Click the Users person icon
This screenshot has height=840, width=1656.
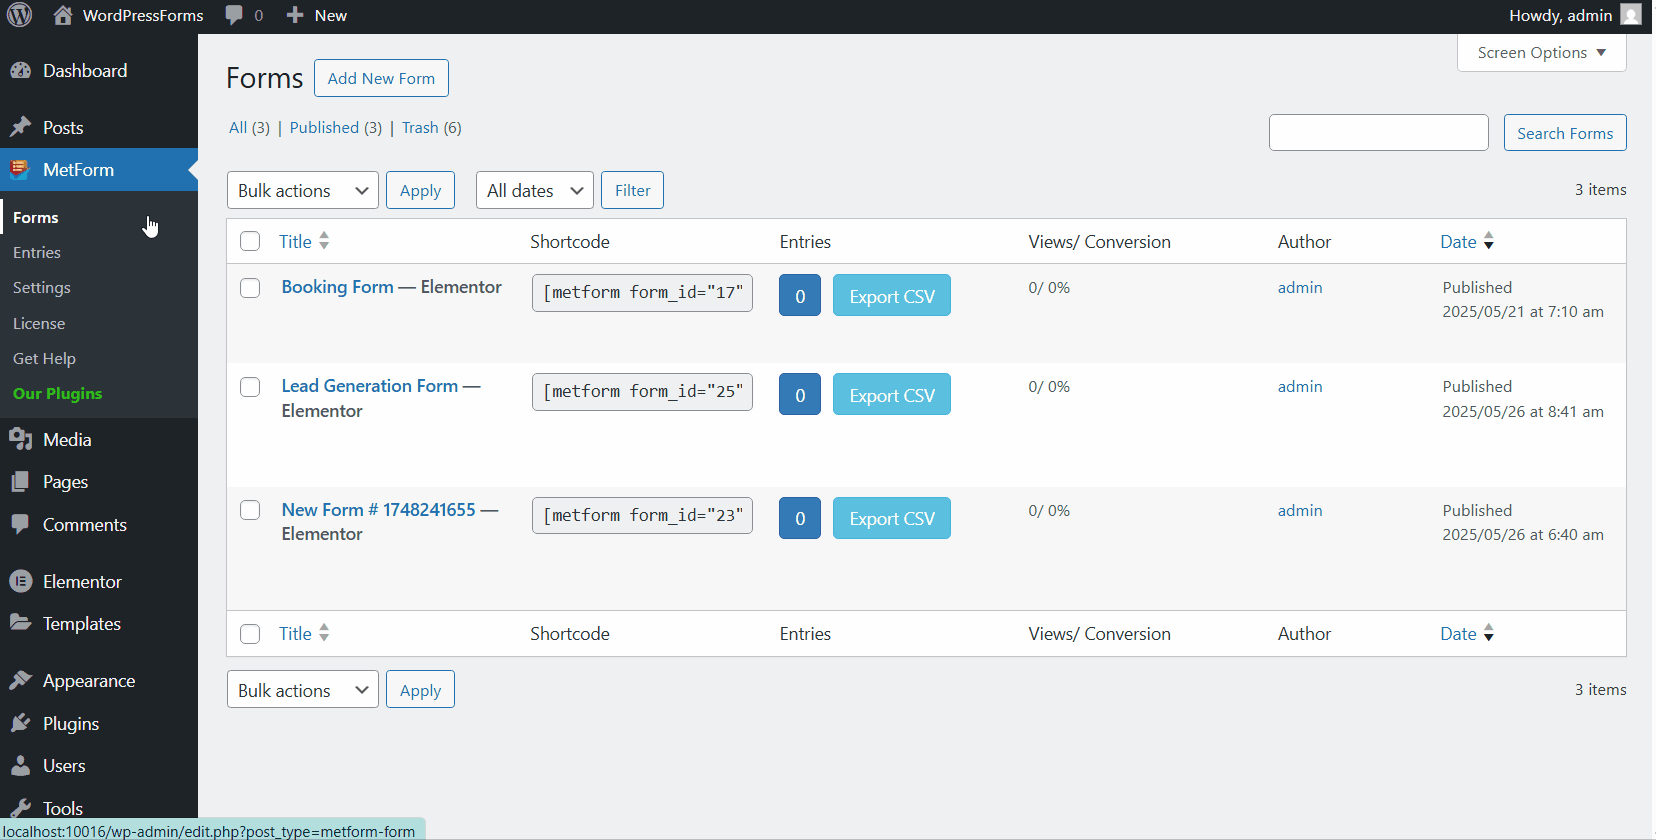20,765
